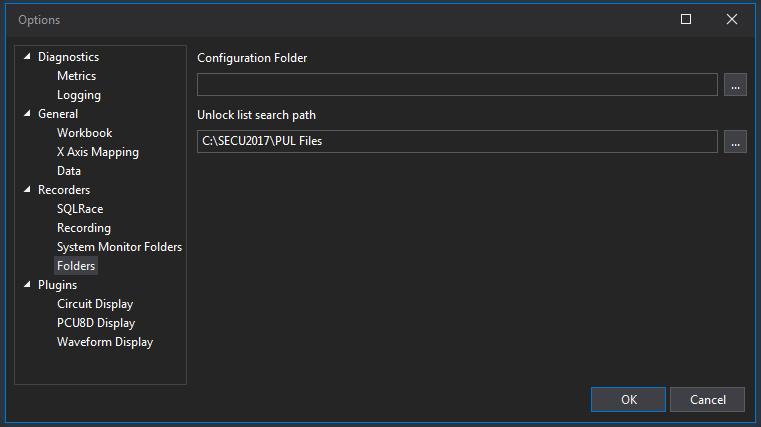Cancel the Options dialog
The image size is (761, 427).
click(x=708, y=399)
